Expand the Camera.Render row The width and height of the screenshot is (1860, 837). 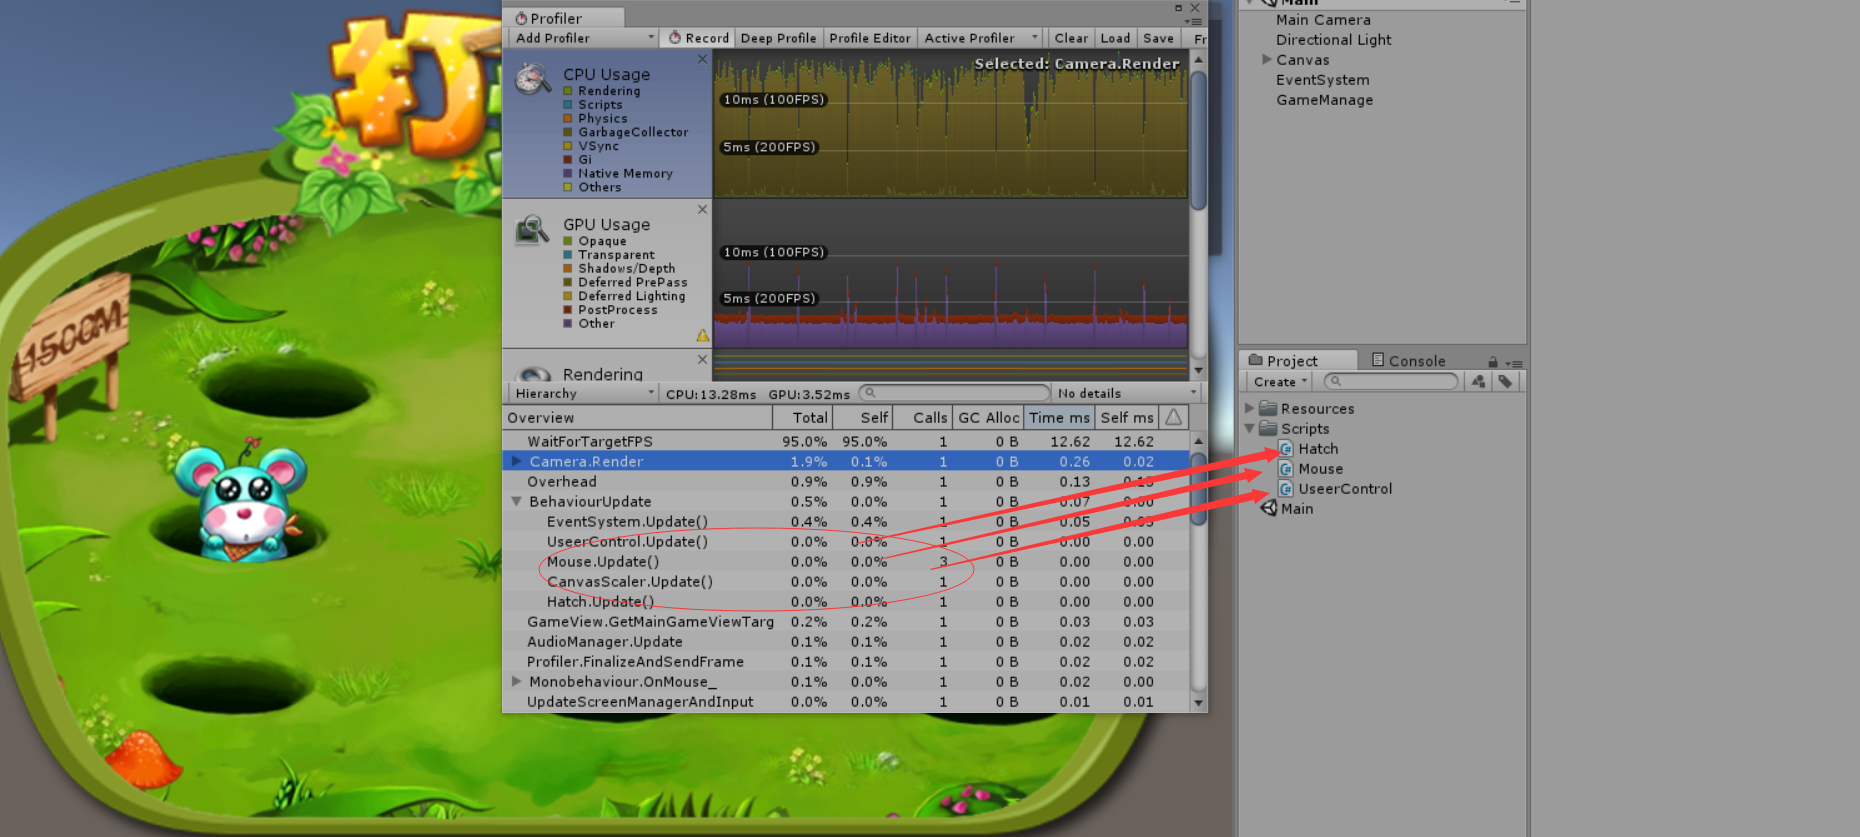(516, 461)
